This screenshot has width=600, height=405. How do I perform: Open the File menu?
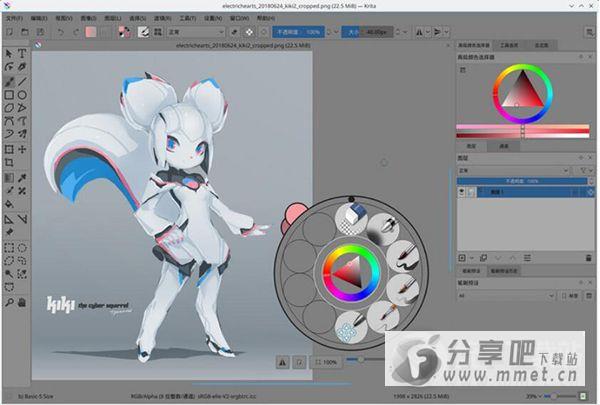point(15,18)
